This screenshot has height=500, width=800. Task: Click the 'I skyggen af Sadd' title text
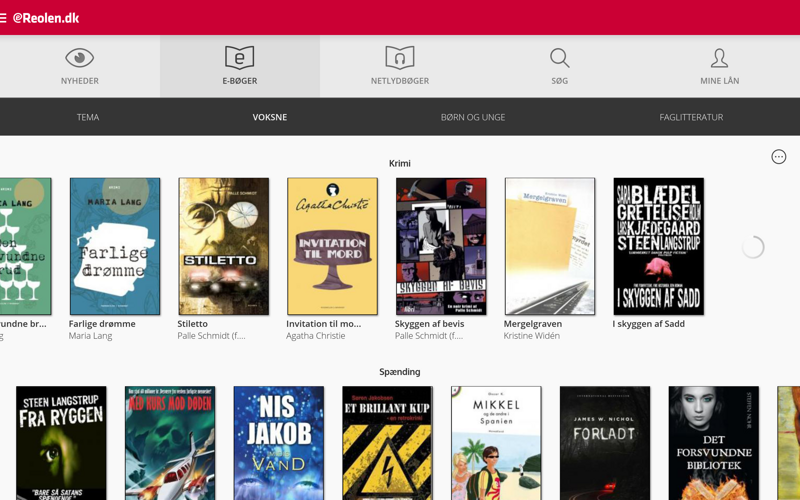pyautogui.click(x=648, y=323)
